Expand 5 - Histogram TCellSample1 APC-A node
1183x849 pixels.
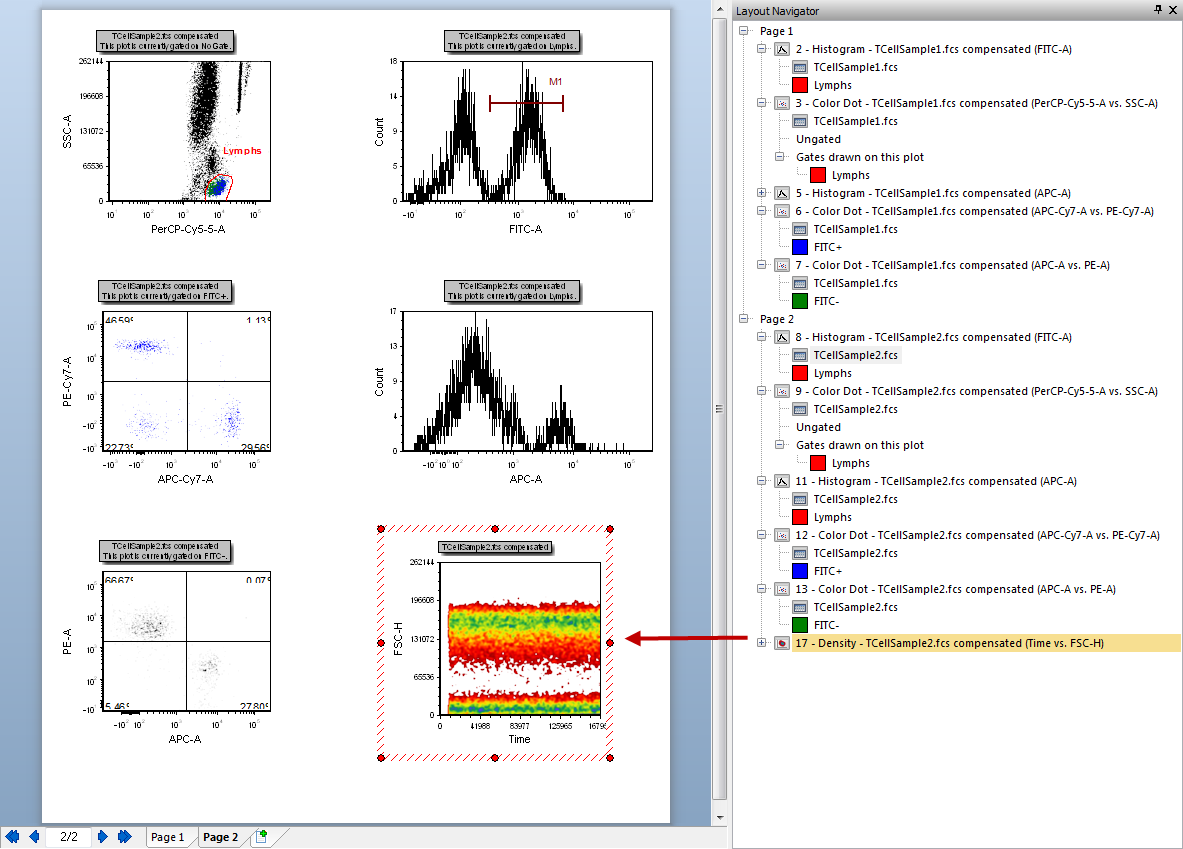(x=763, y=193)
